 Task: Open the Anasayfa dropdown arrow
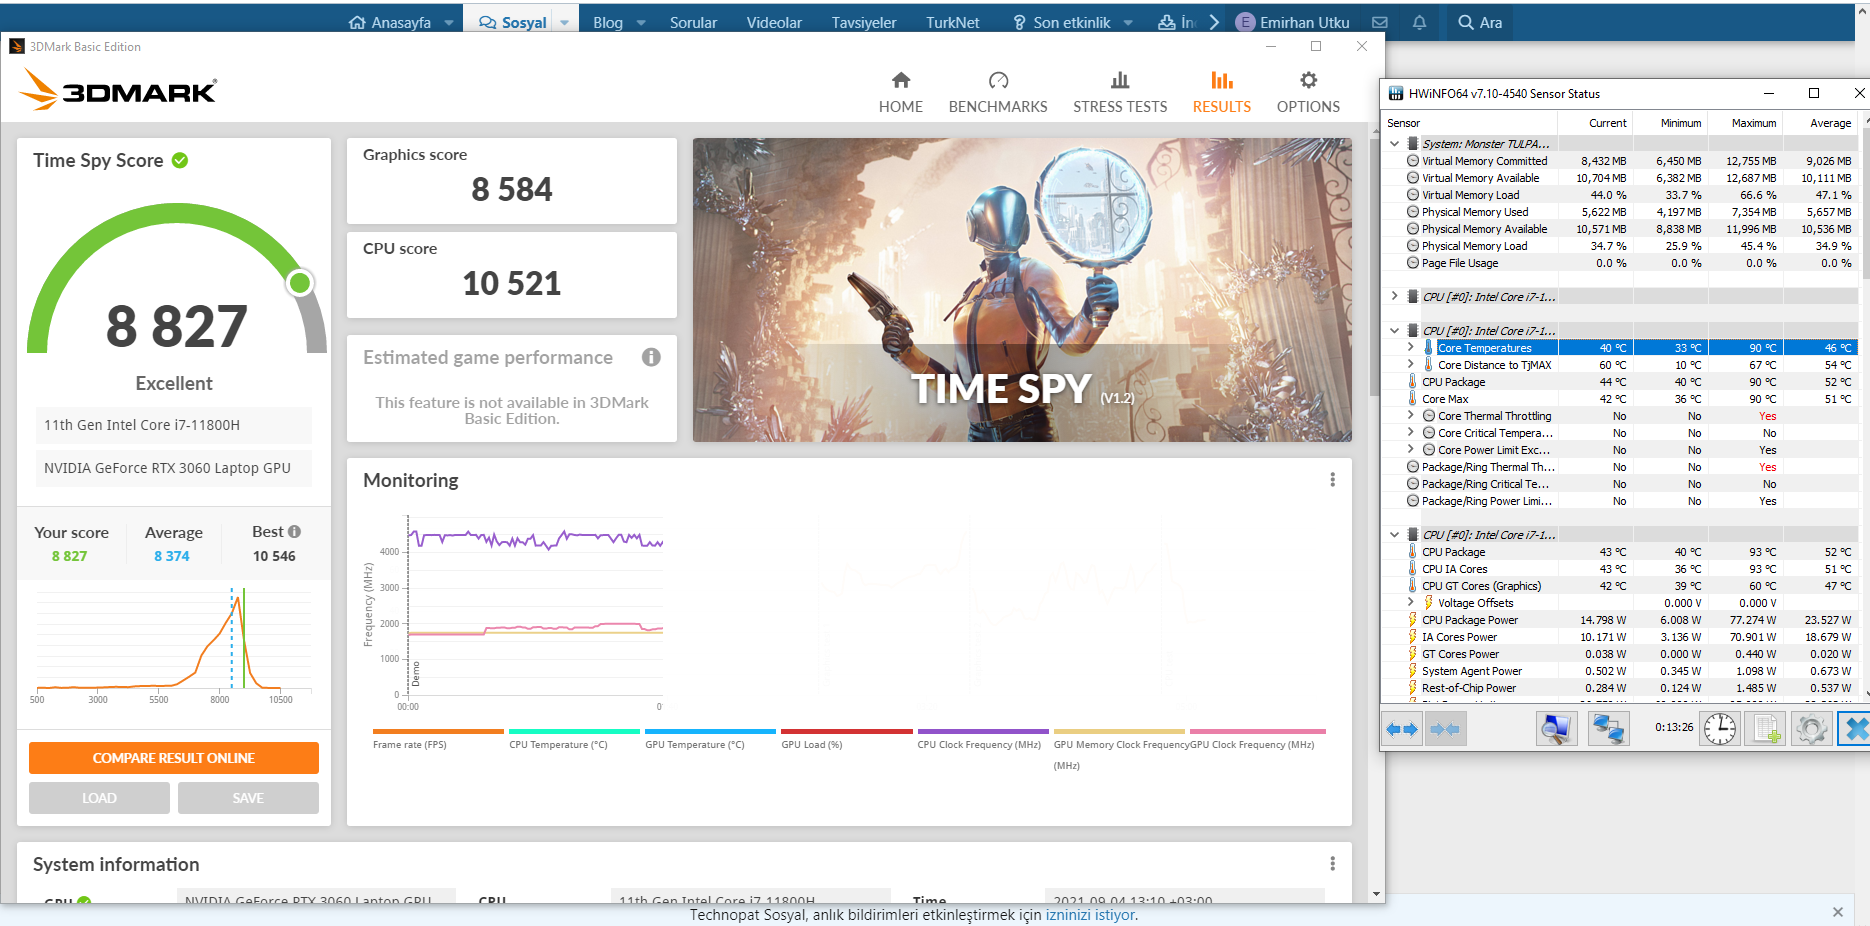(x=449, y=22)
